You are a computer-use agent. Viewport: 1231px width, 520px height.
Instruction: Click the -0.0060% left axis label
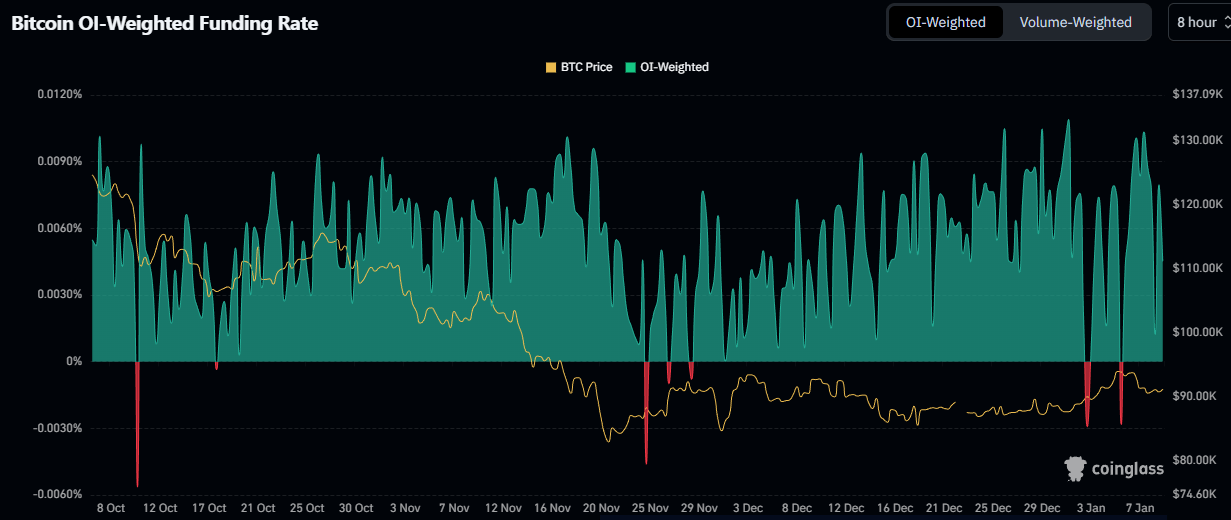[x=58, y=495]
